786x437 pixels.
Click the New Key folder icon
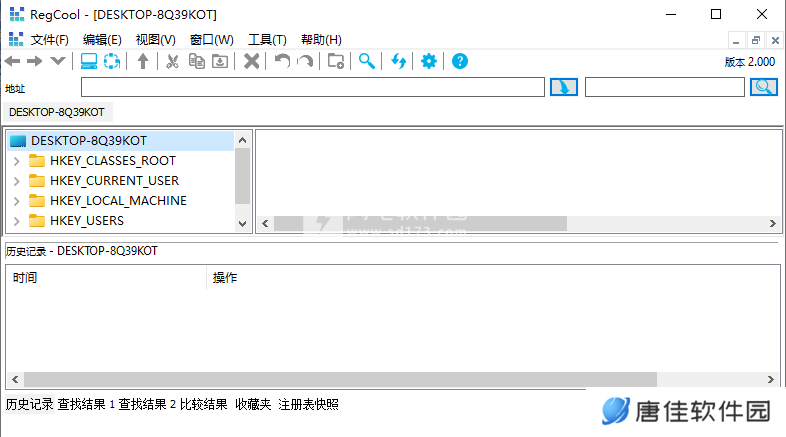point(335,61)
